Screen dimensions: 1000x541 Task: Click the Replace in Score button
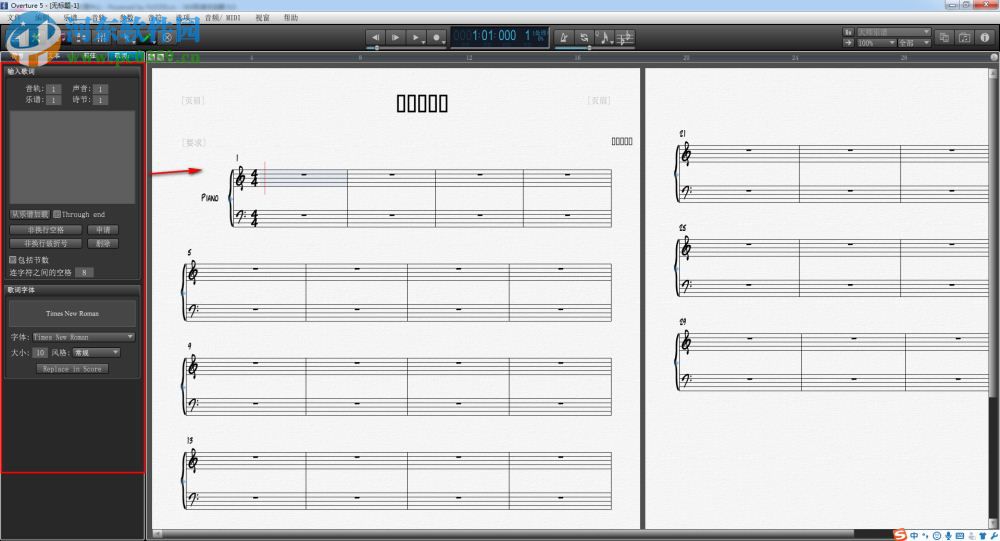72,369
